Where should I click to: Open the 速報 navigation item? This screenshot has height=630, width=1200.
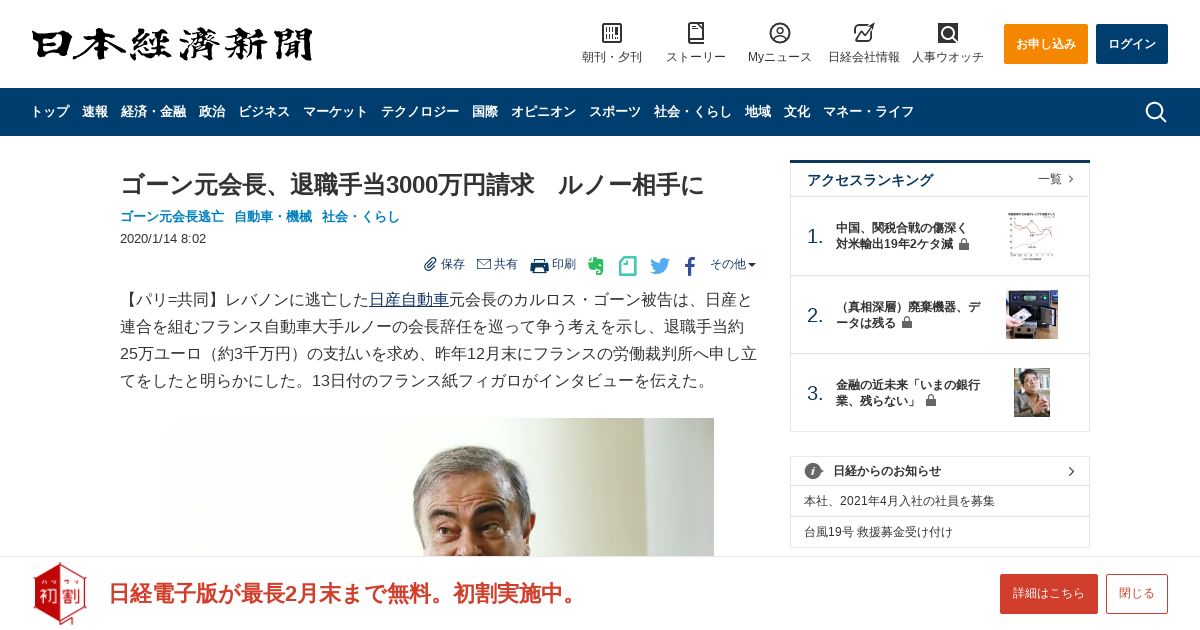pos(95,112)
